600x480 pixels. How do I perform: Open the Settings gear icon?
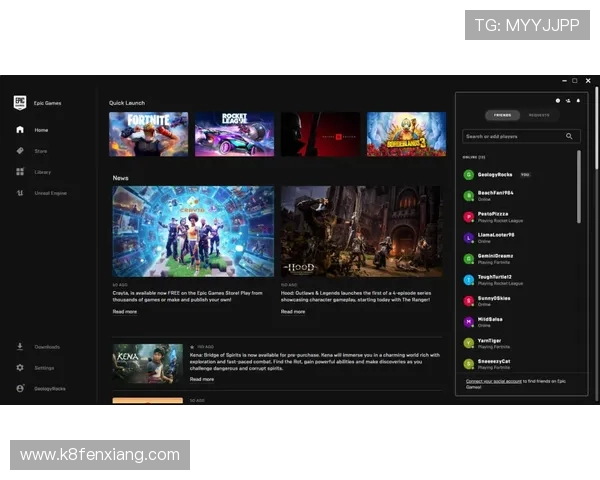20,367
